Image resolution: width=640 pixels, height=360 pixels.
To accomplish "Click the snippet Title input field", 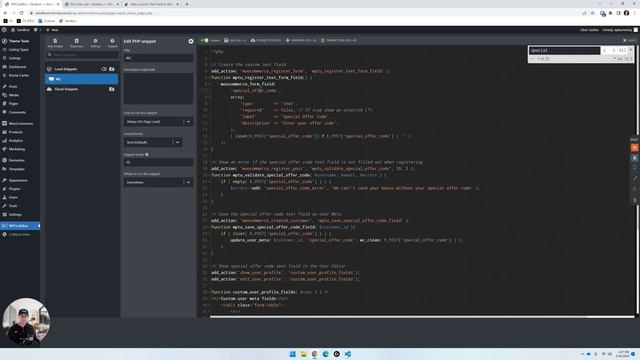I will 158,58.
